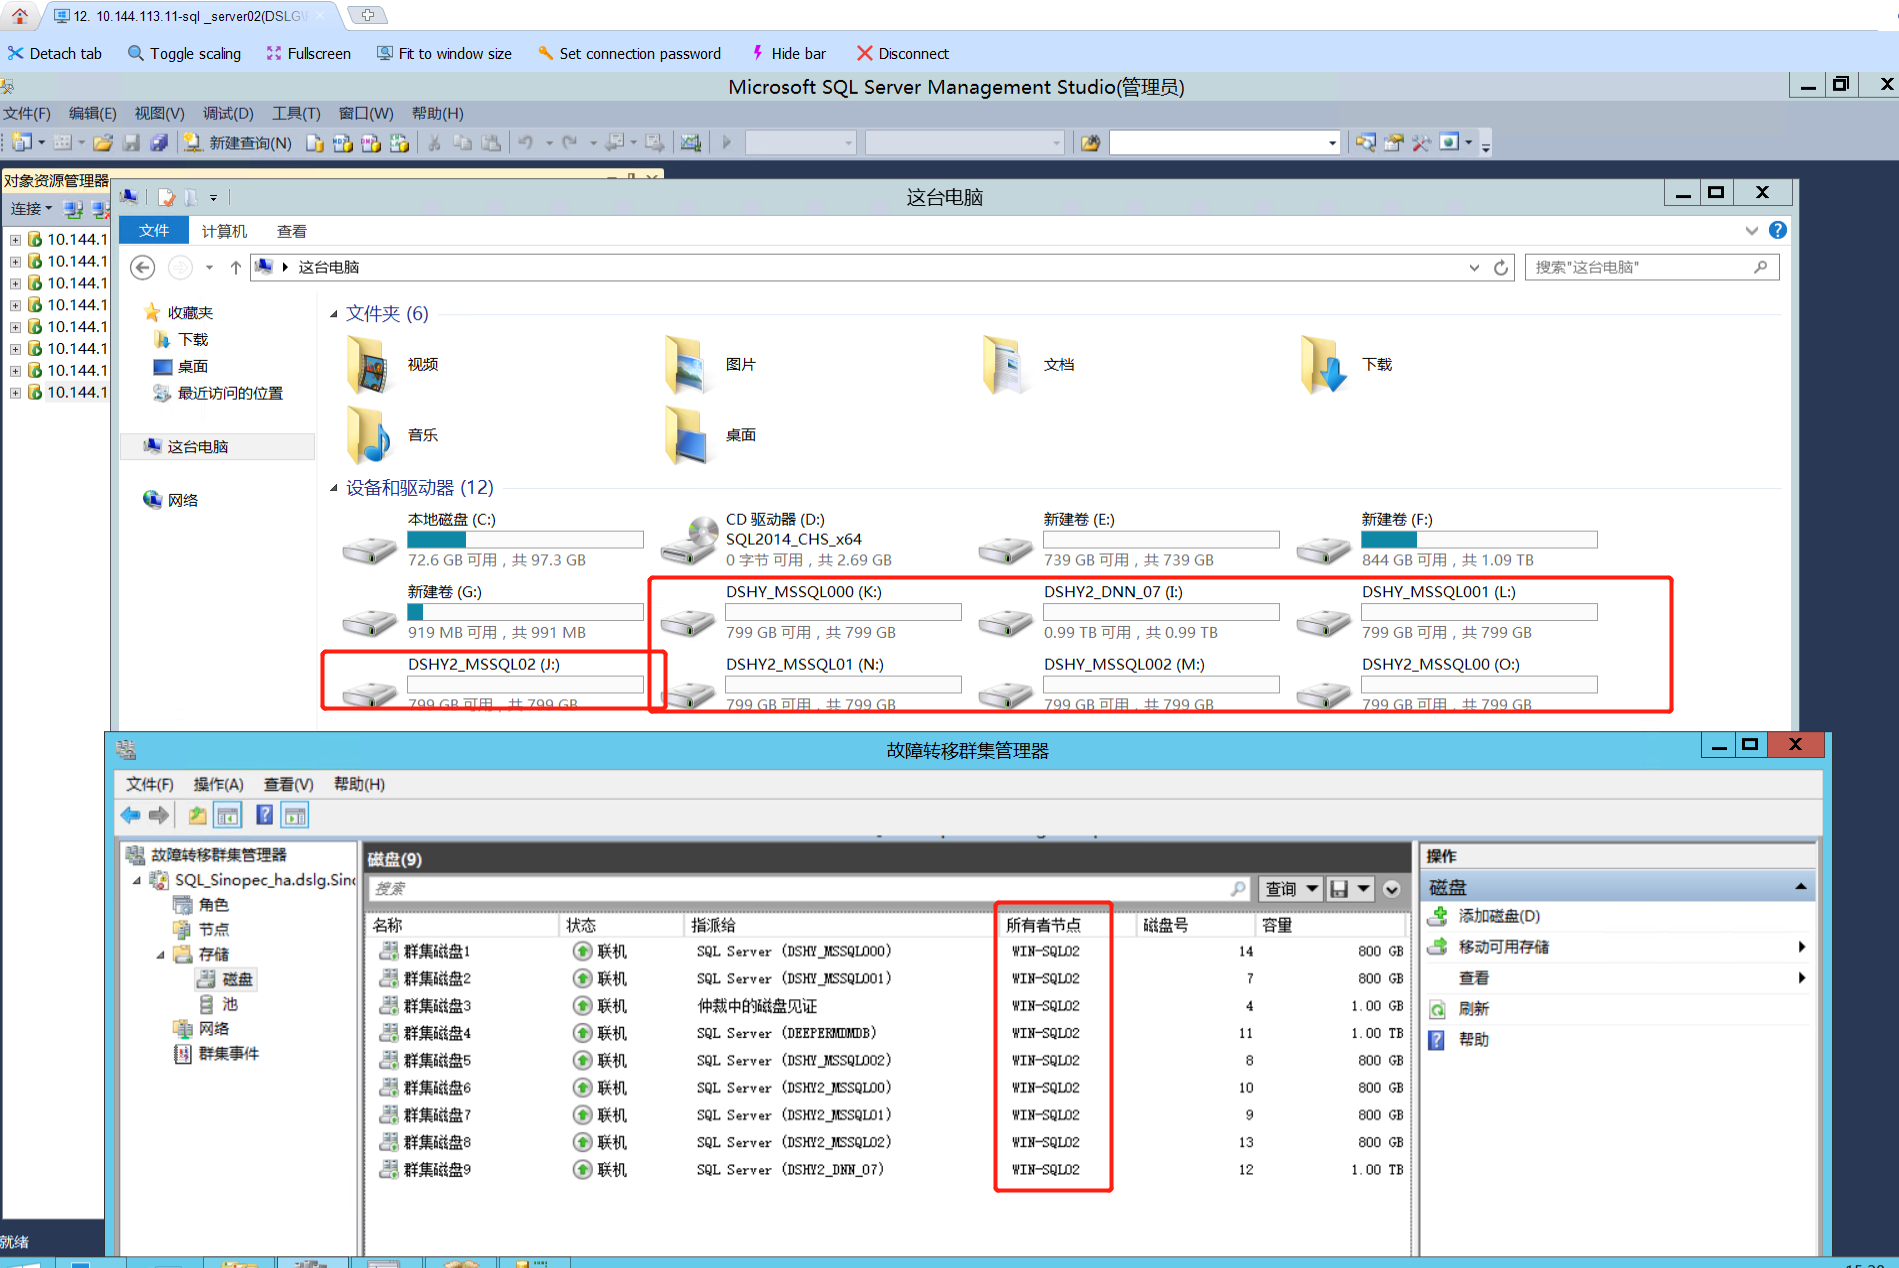This screenshot has height=1268, width=1899.
Task: Collapse 存储 tree node
Action: pos(160,955)
